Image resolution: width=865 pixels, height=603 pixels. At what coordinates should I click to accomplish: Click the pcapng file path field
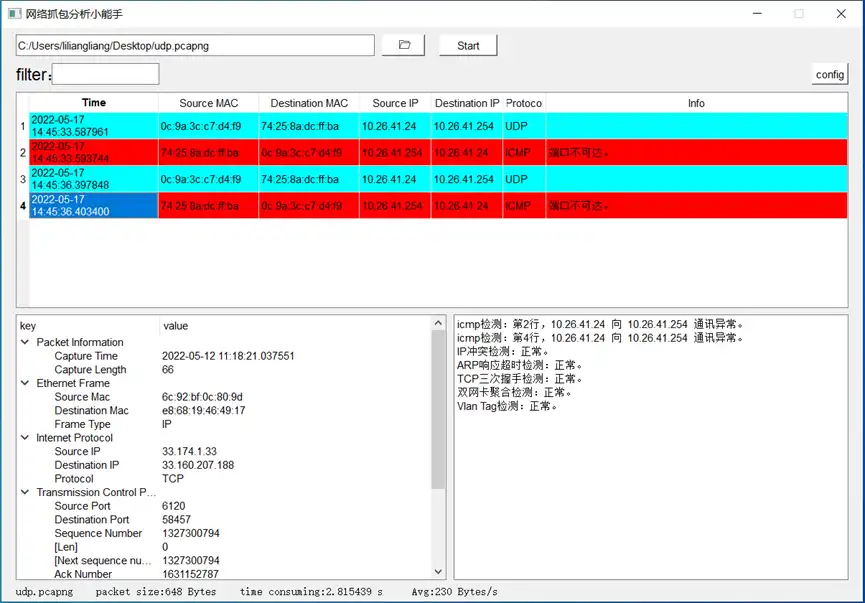(194, 45)
